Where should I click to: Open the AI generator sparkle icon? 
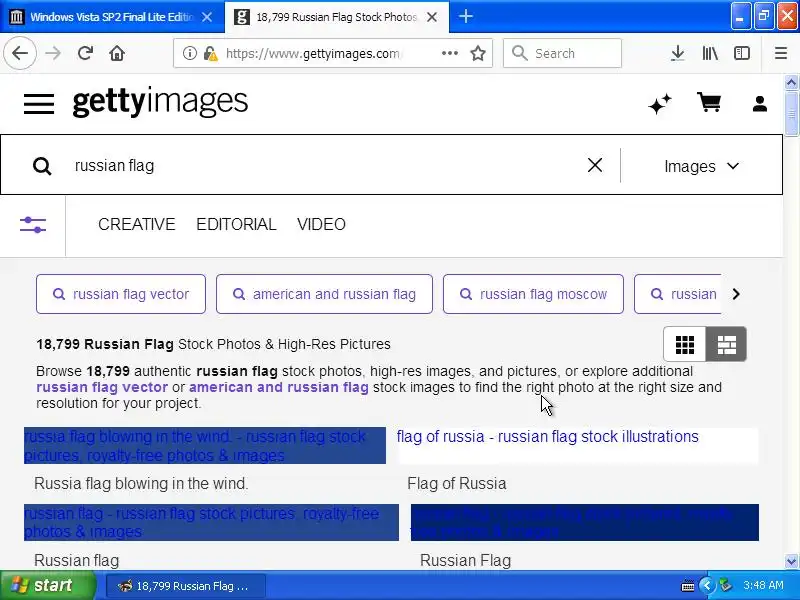tap(660, 104)
